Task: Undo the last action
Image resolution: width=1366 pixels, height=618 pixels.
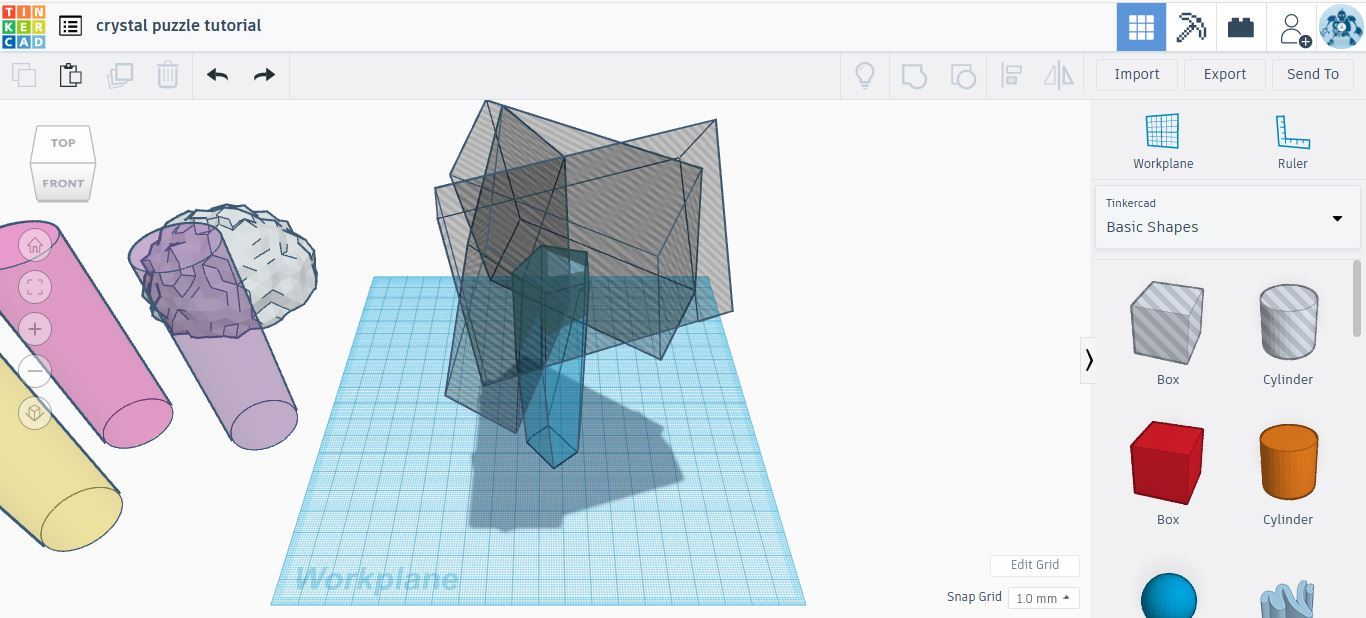Action: coord(217,75)
